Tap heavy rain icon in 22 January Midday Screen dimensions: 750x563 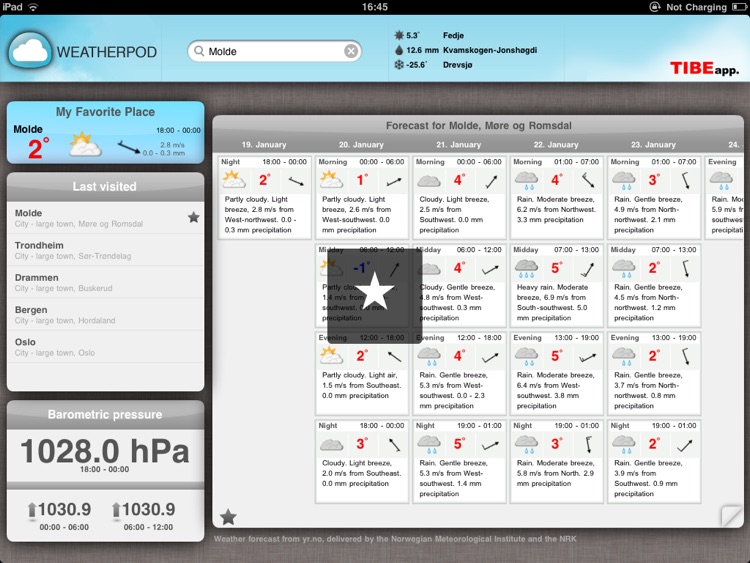tap(526, 269)
